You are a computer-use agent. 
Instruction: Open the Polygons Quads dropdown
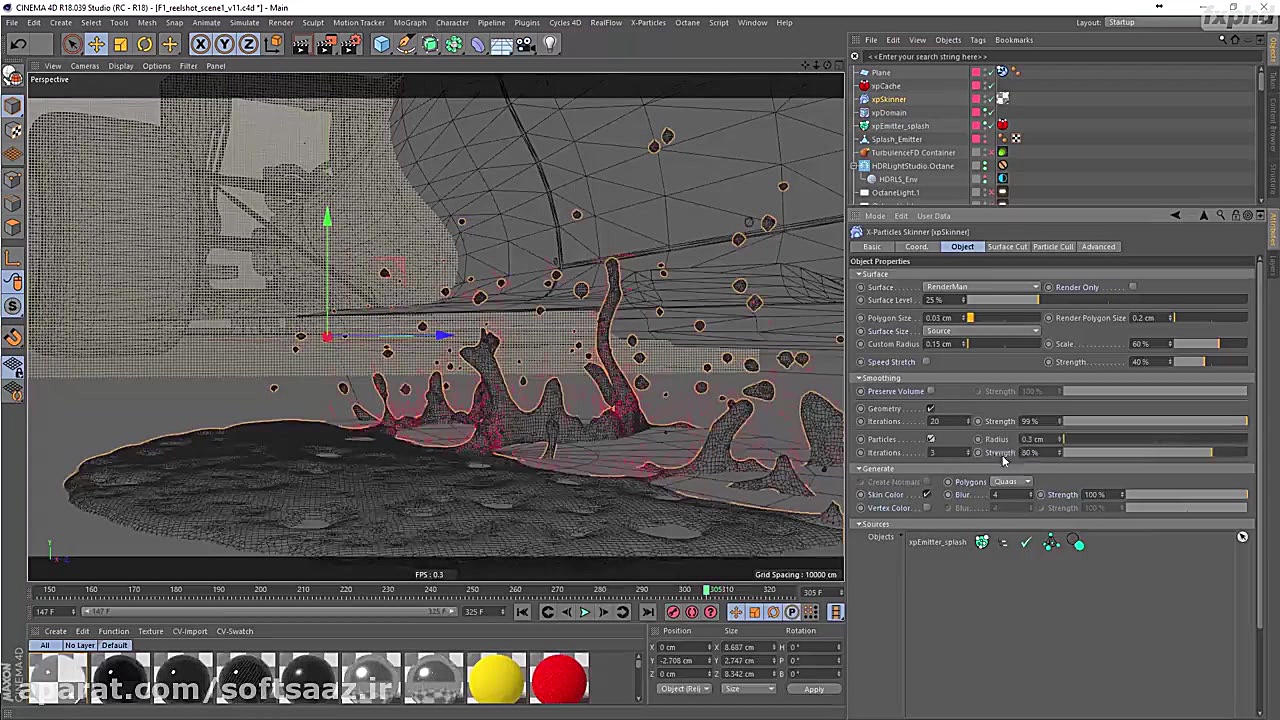click(x=1011, y=482)
